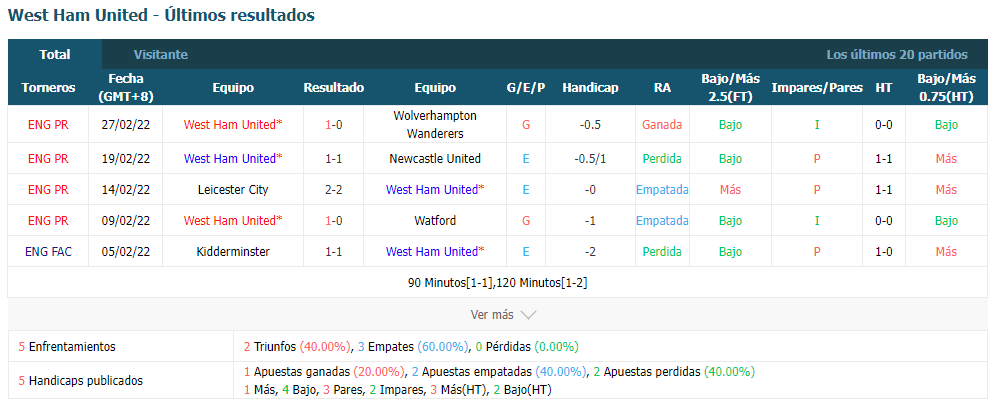Click the Bajo/Más 2.5(FT) column header

tap(730, 88)
